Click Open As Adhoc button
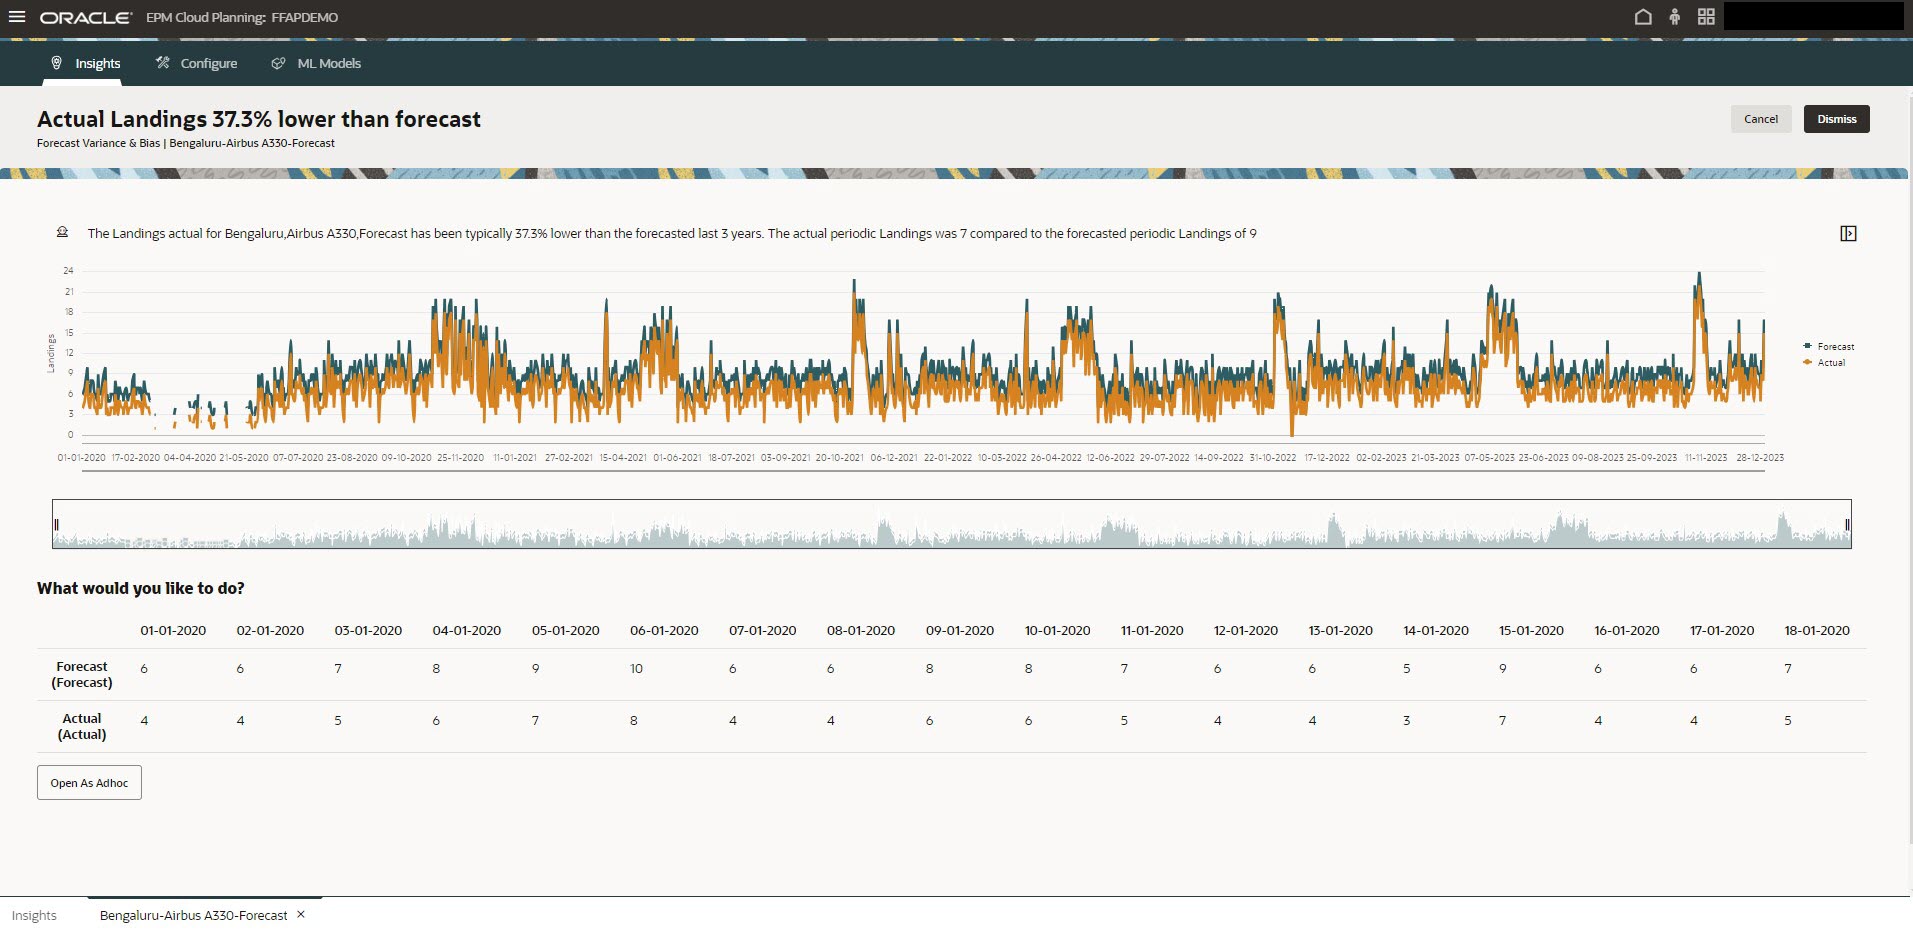 89,783
